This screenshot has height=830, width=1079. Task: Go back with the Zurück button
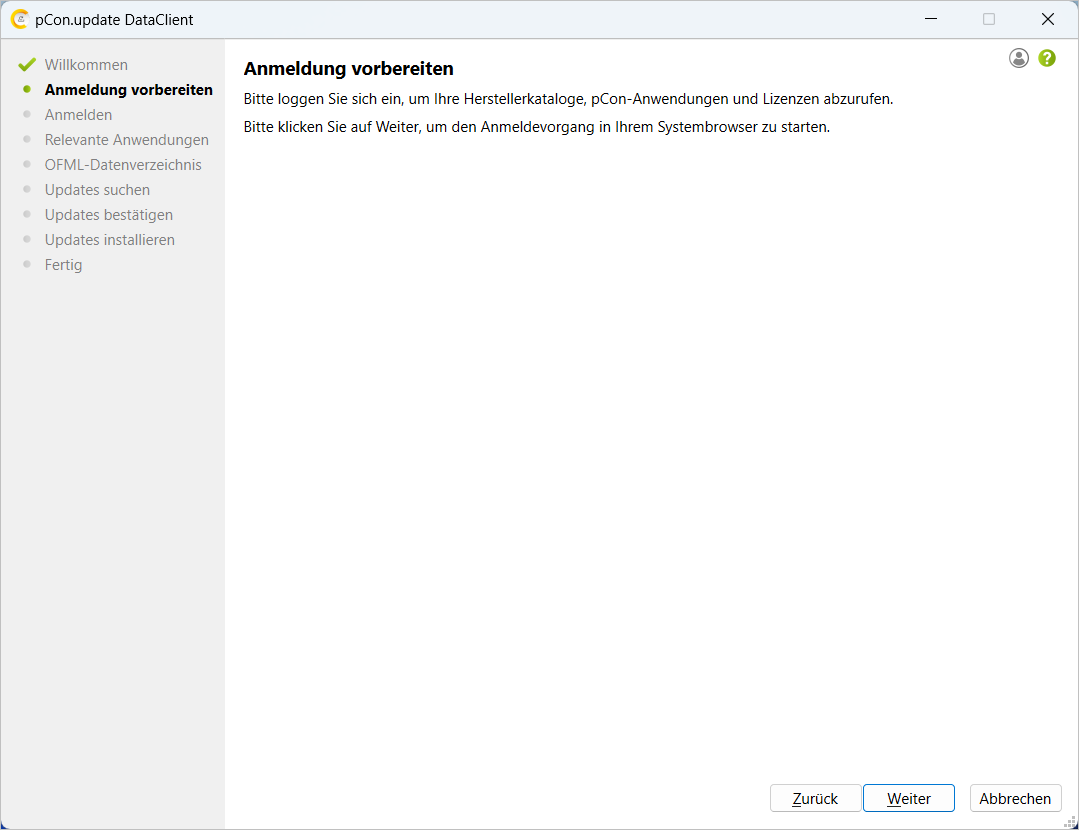pos(815,798)
